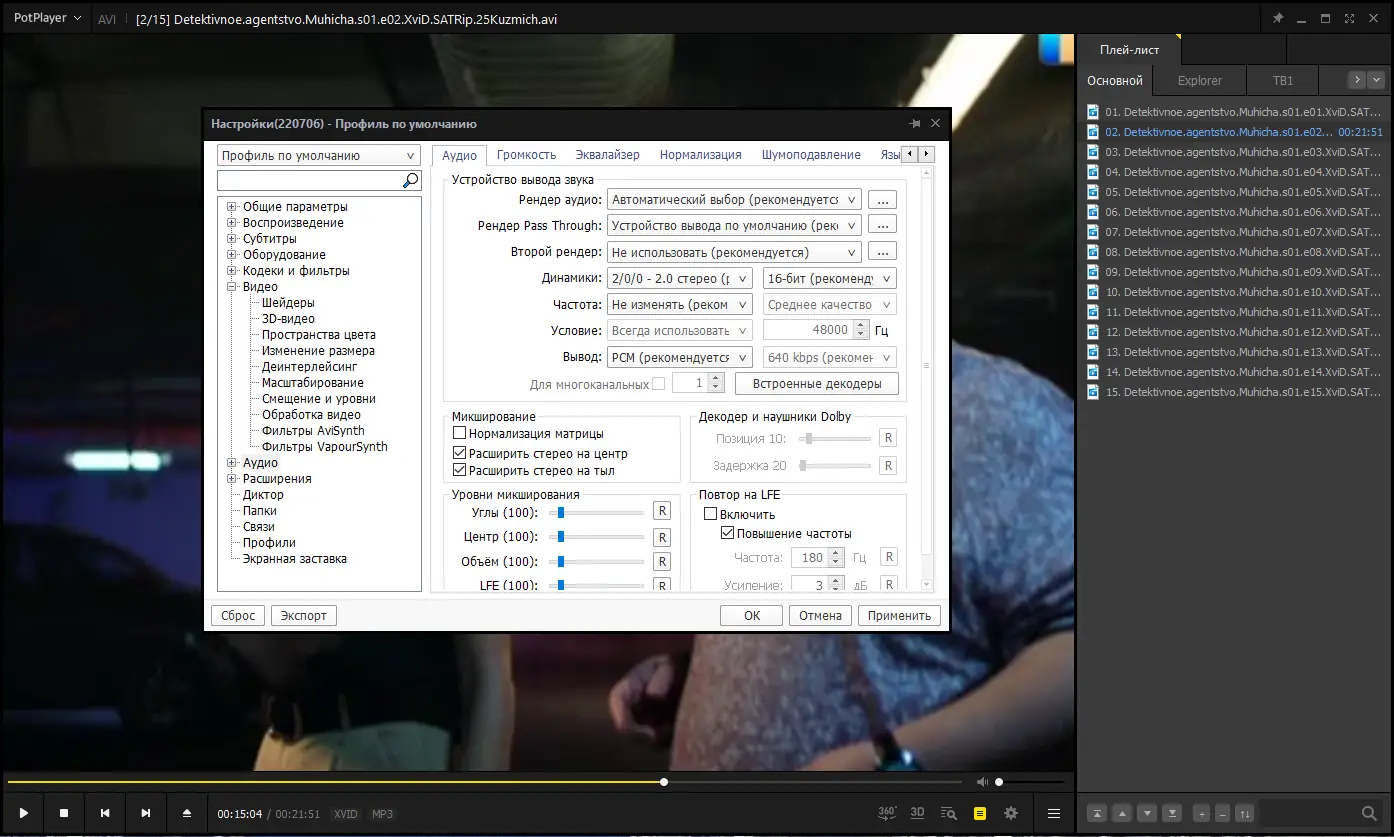This screenshot has height=837, width=1394.
Task: Open the Шумоподавление tab
Action: point(810,155)
